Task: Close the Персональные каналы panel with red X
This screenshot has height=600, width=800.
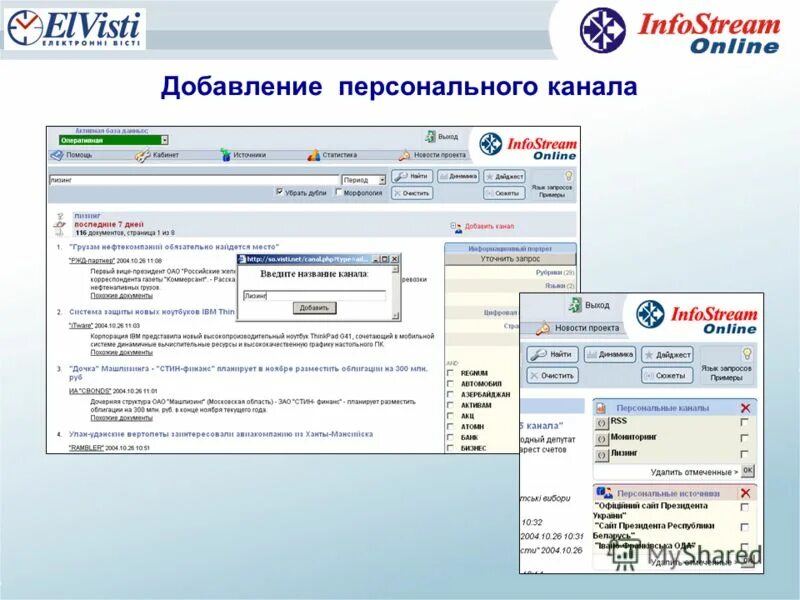Action: 745,408
